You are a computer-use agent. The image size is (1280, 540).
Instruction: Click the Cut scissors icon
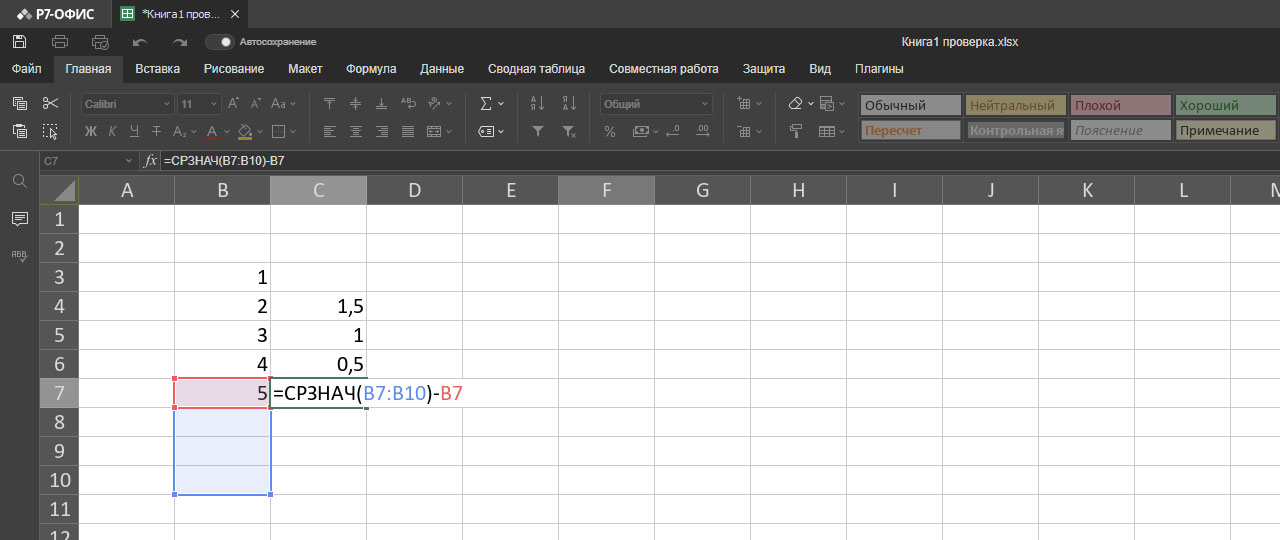click(51, 103)
